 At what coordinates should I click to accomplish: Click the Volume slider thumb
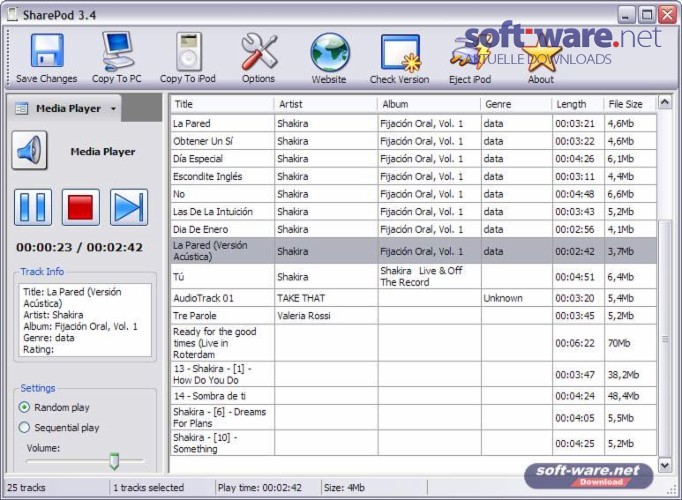tap(114, 461)
